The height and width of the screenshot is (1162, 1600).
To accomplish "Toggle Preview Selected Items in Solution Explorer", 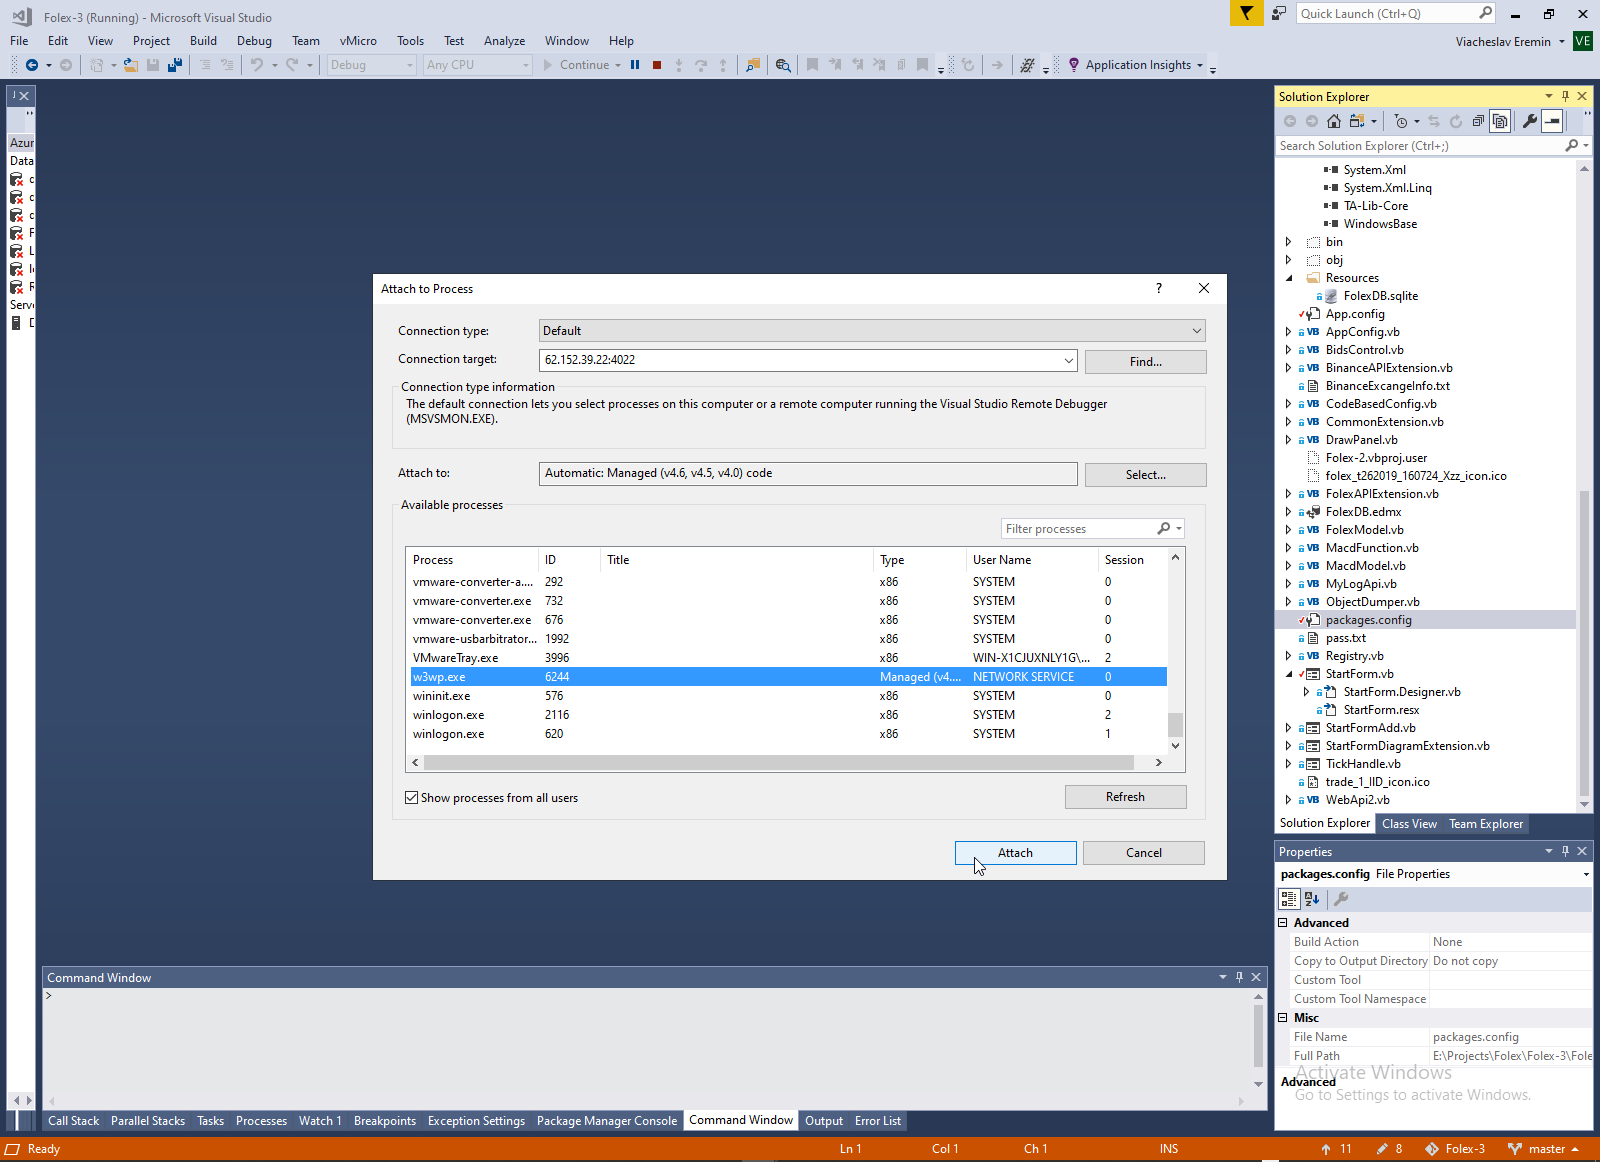I will pyautogui.click(x=1552, y=121).
